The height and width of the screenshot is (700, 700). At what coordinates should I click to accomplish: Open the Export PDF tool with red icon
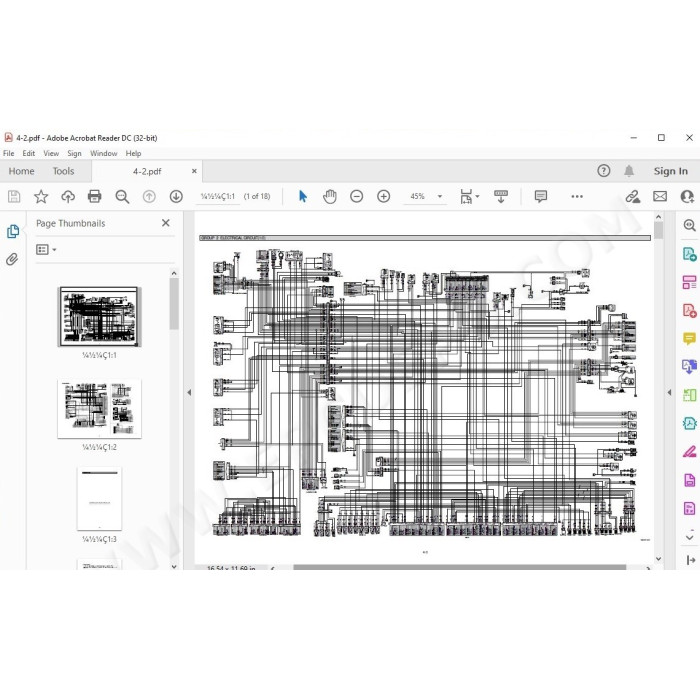[x=689, y=311]
